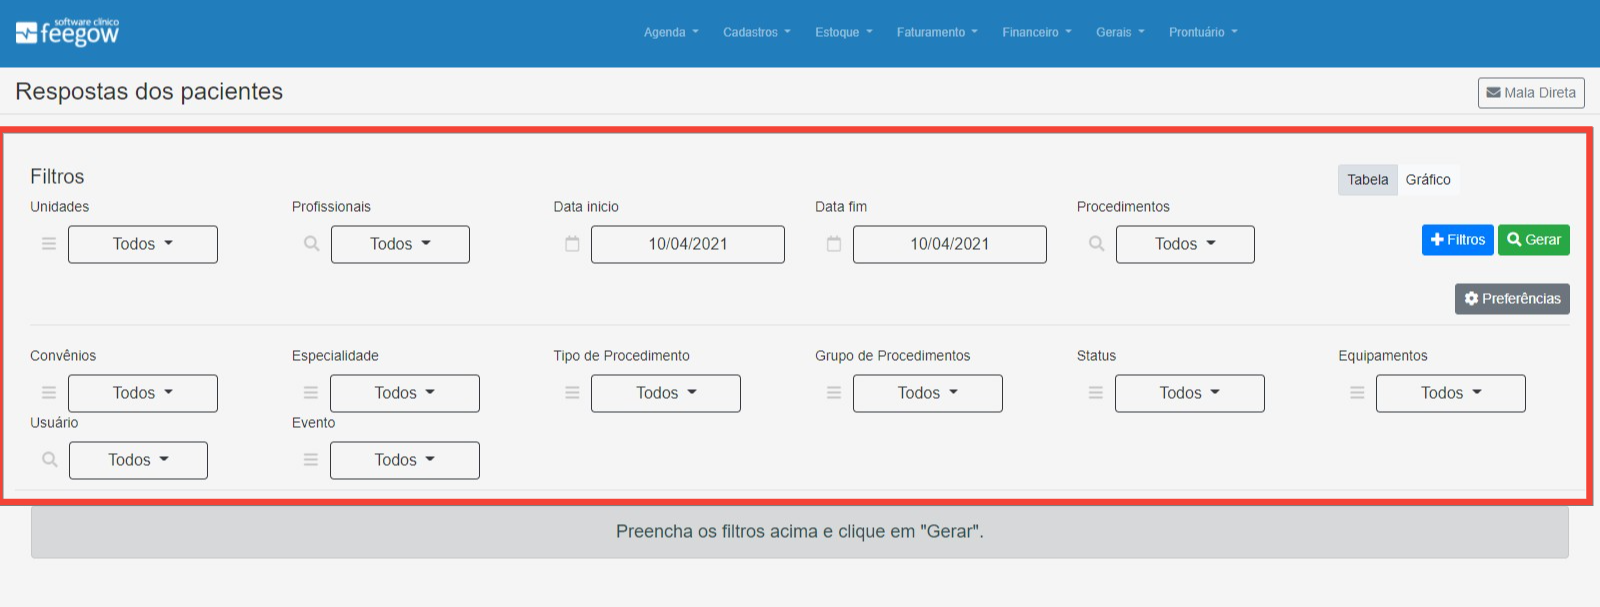Open the Profissionais Todos dropdown
Screen dimensions: 1600x607
point(400,244)
